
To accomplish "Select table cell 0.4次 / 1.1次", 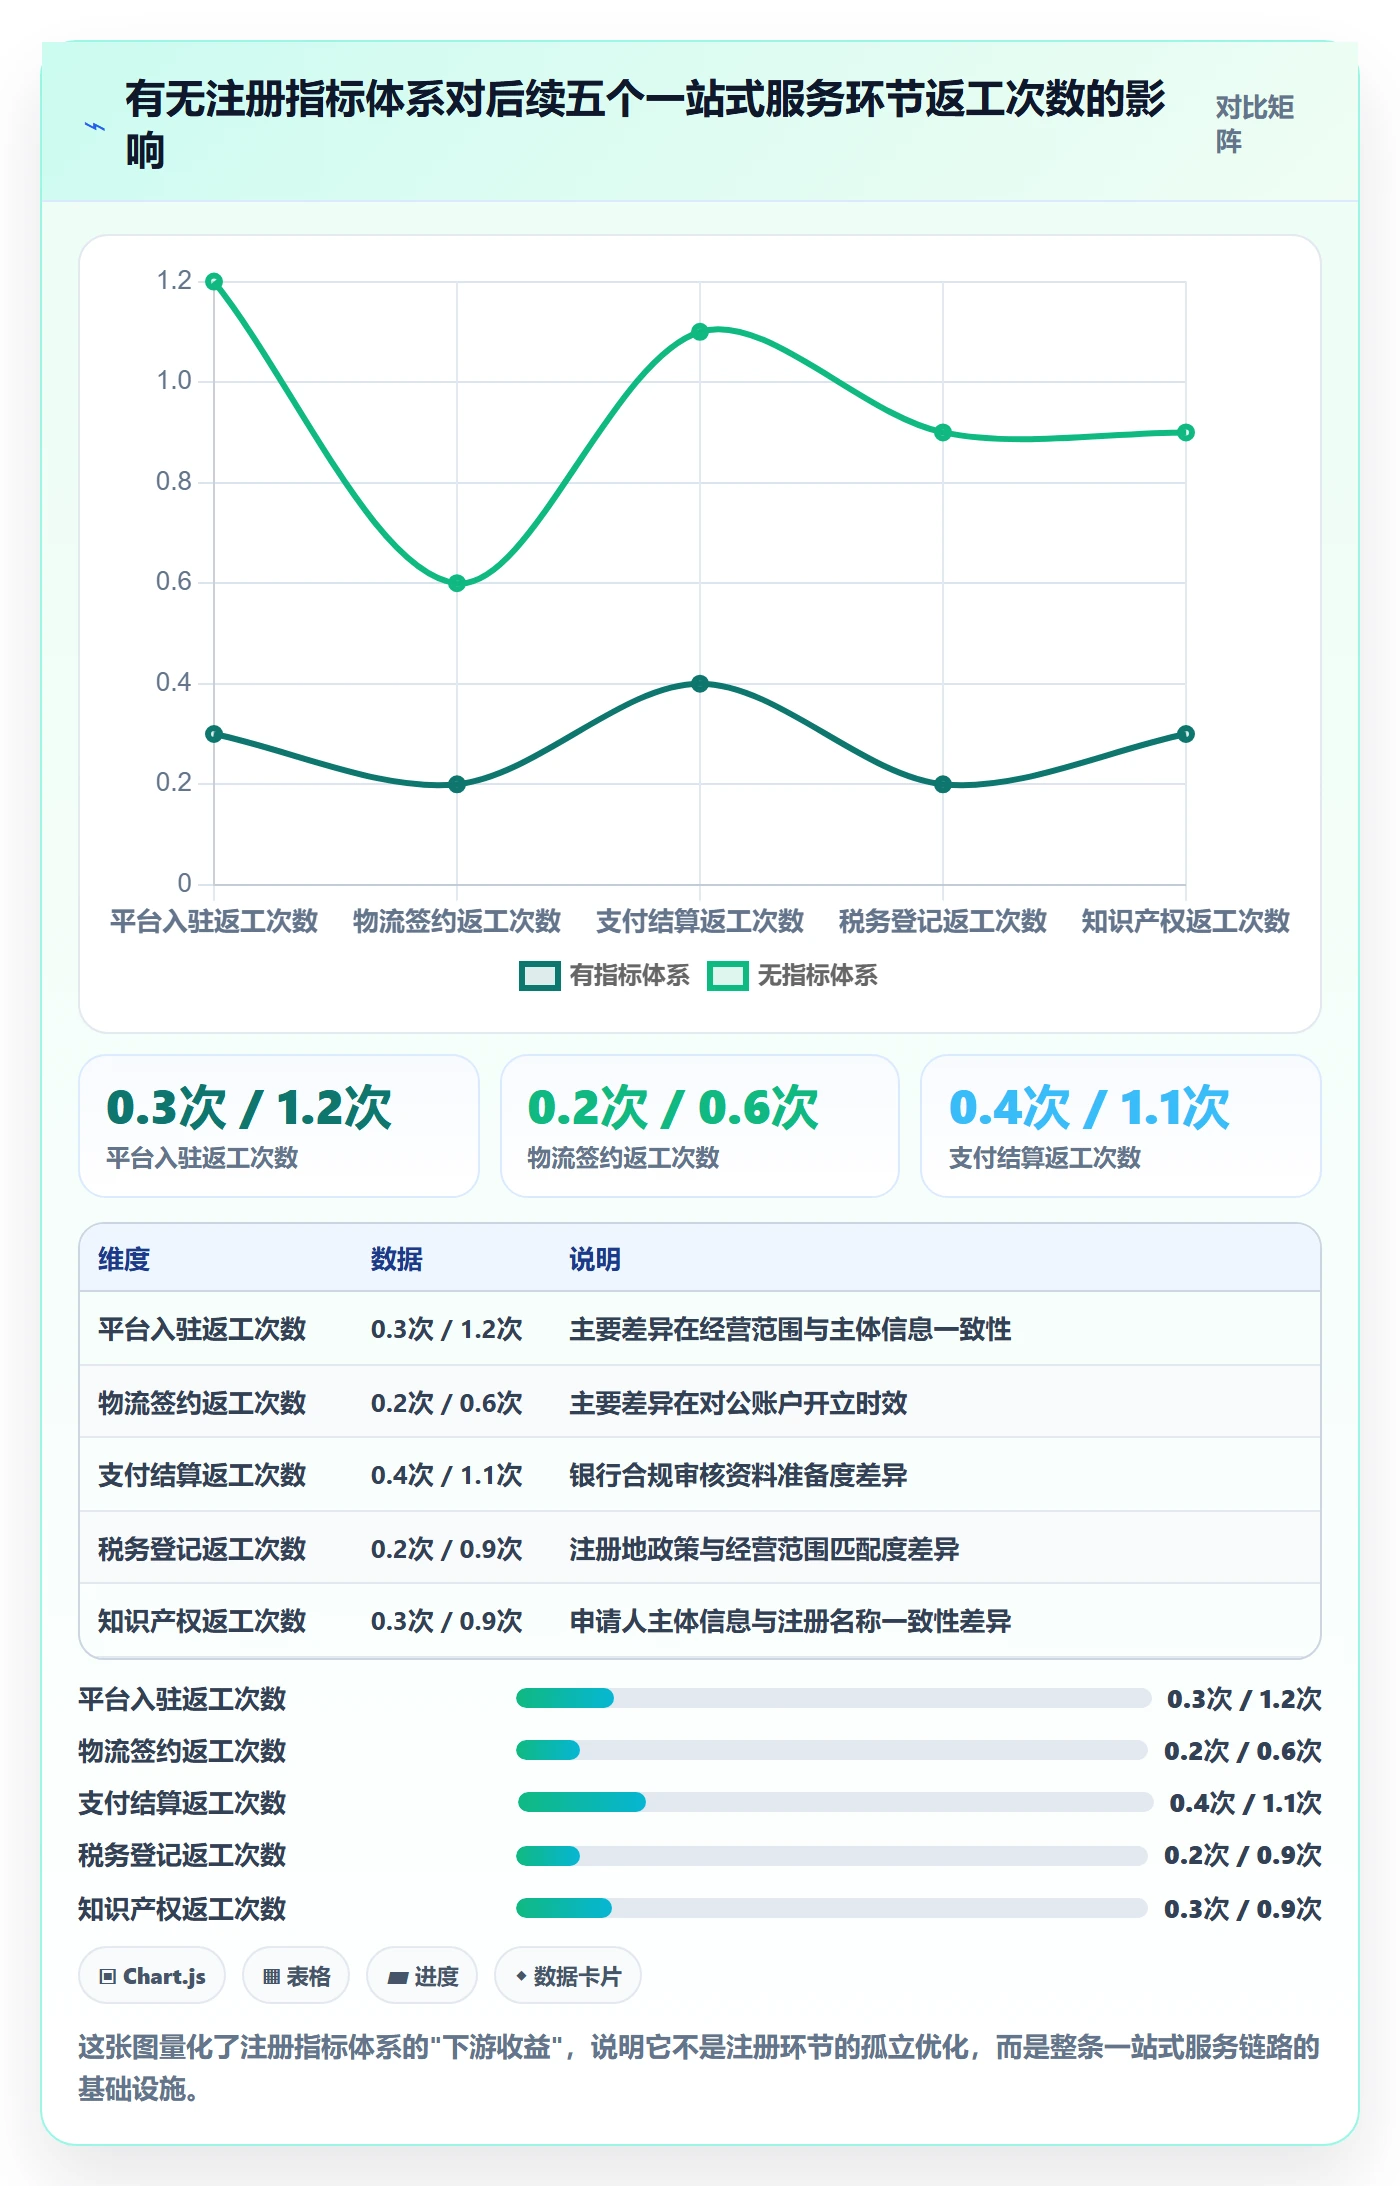I will point(447,1475).
